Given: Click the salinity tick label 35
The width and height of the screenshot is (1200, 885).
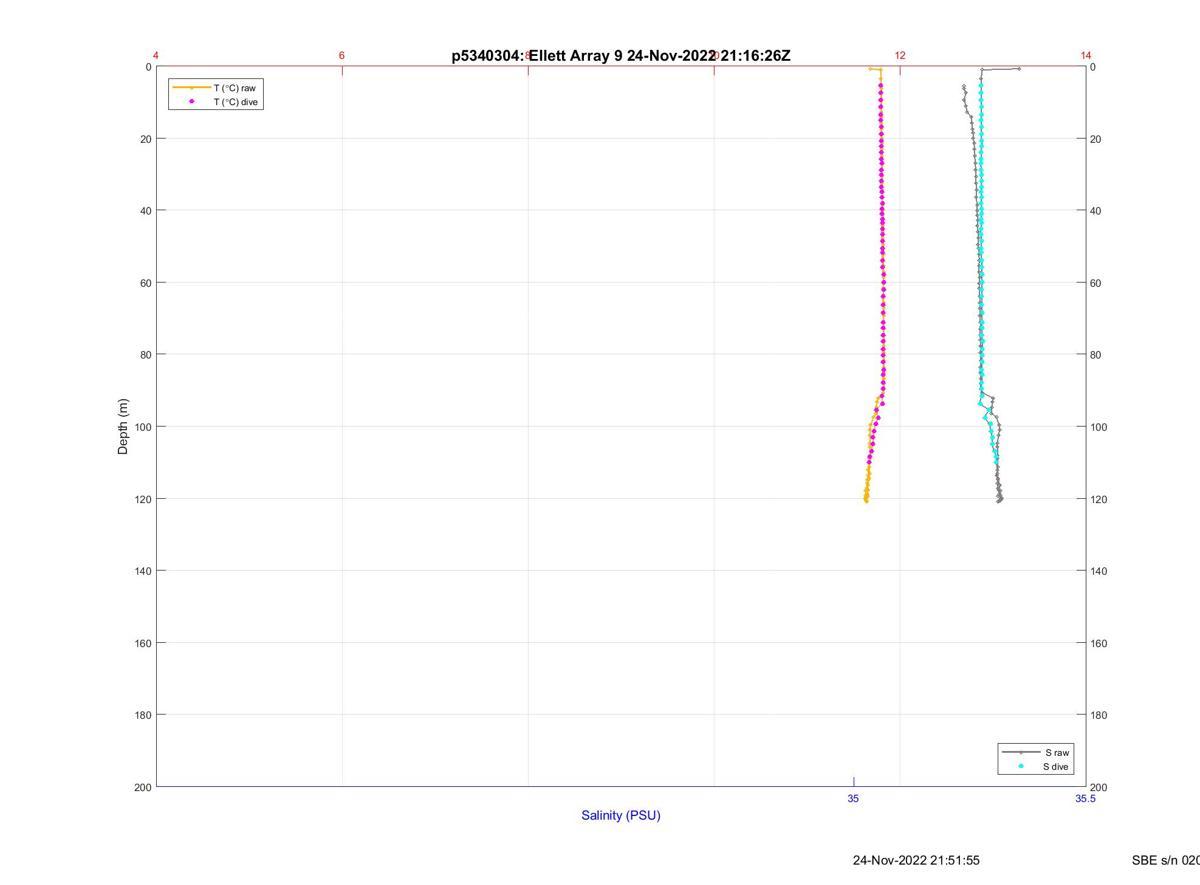Looking at the screenshot, I should tap(853, 798).
